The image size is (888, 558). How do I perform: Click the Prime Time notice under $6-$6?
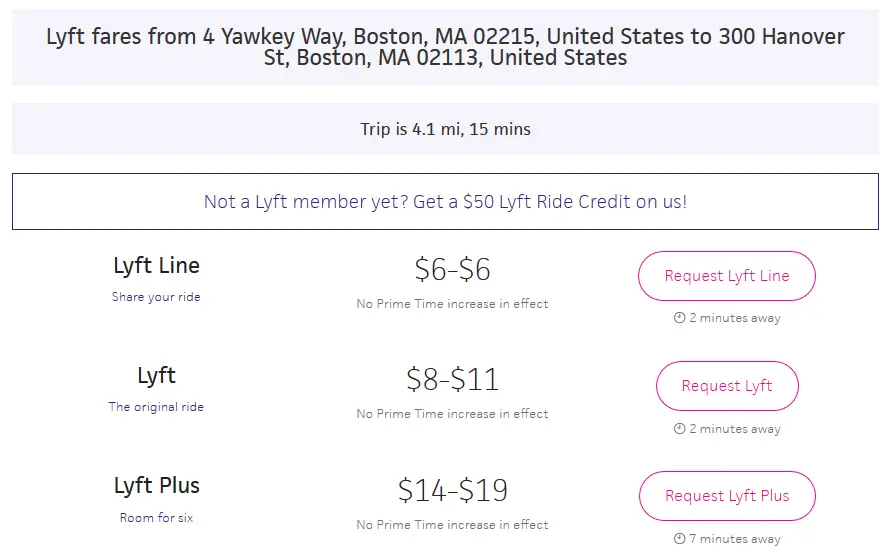click(x=452, y=304)
